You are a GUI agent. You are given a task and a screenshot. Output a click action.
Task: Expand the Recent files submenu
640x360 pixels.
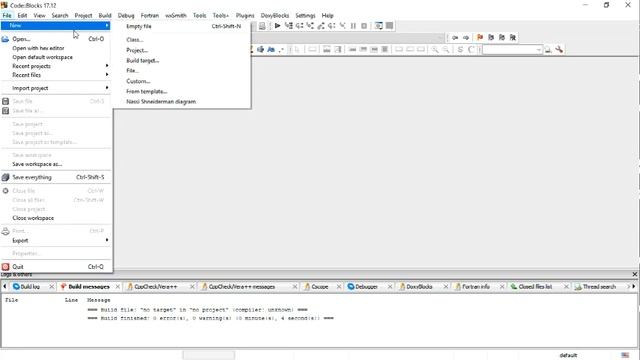(x=56, y=75)
